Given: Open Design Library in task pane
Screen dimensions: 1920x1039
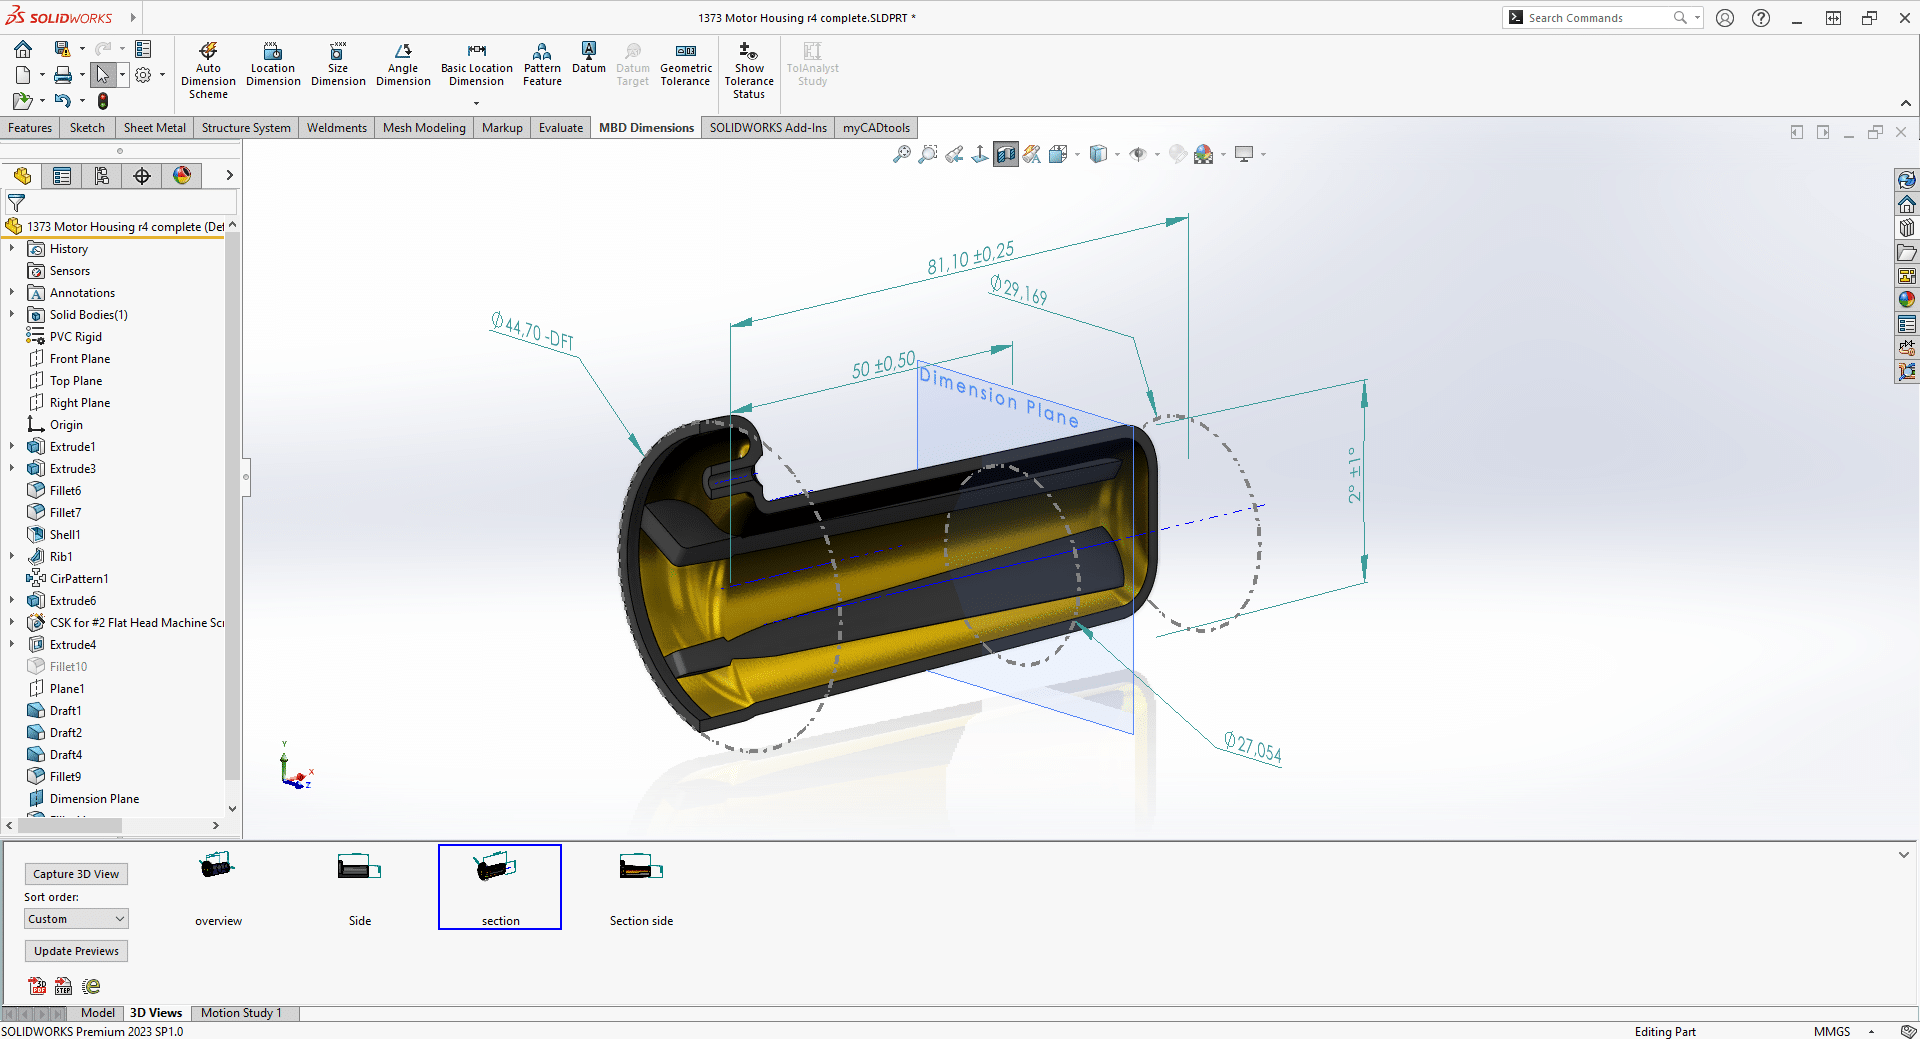Looking at the screenshot, I should (1907, 228).
